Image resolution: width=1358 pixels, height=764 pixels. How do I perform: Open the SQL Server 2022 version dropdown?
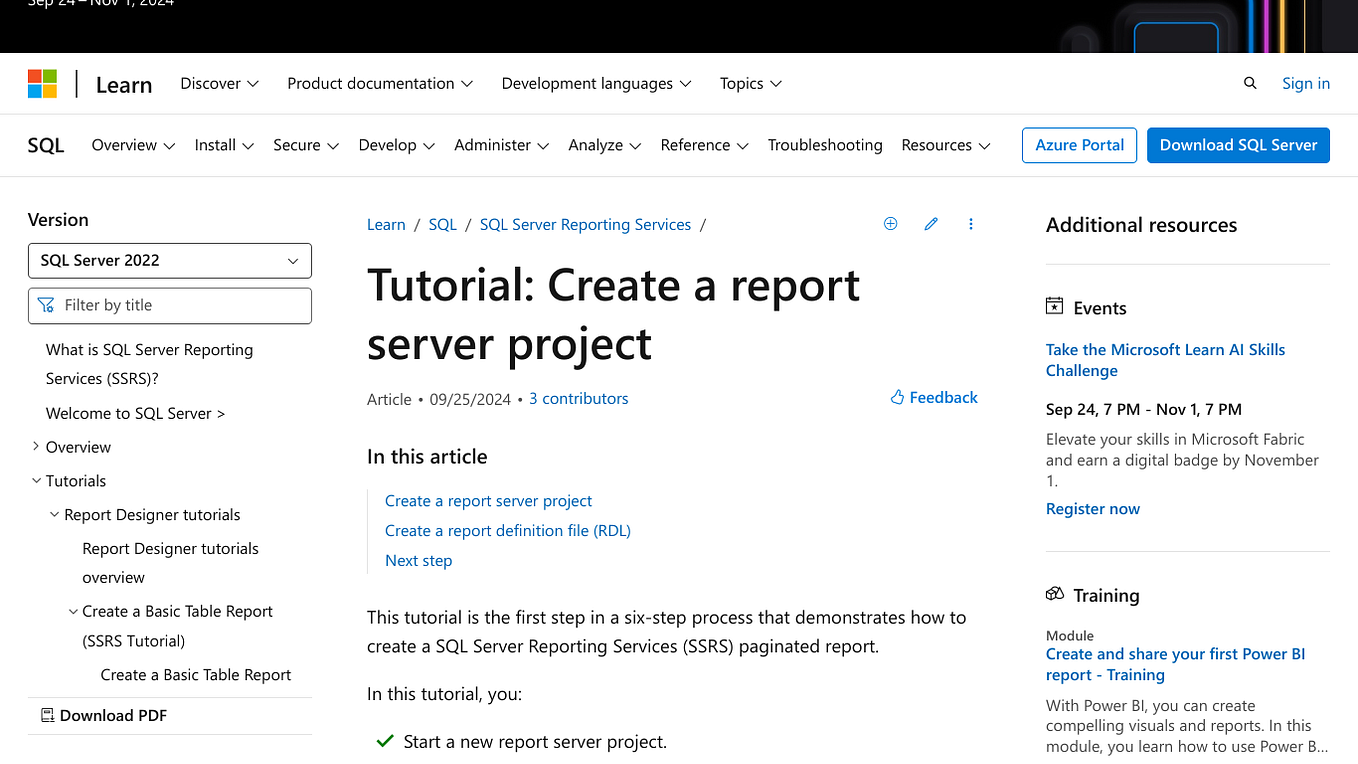pos(170,260)
